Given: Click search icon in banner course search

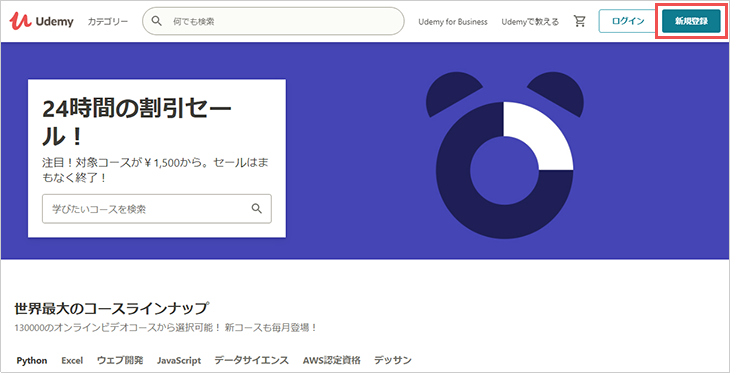Looking at the screenshot, I should tap(257, 208).
